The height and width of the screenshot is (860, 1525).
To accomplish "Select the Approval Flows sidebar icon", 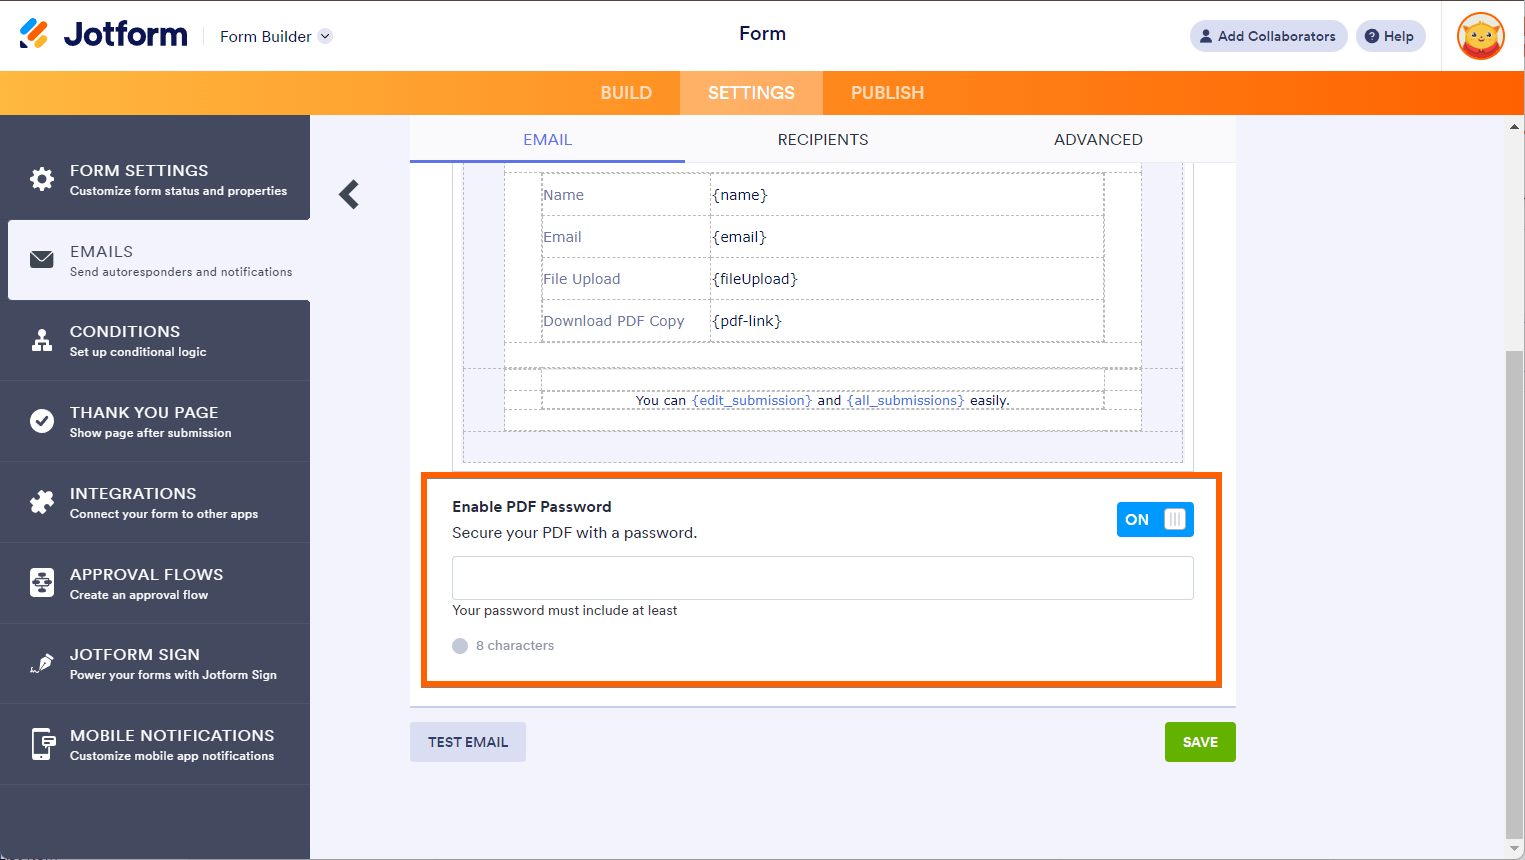I will pos(41,582).
